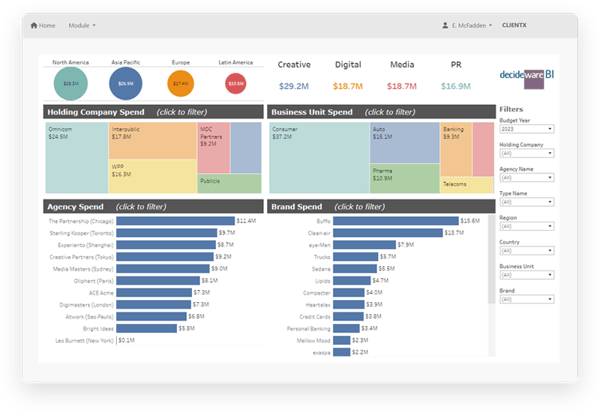Open the E. McFadden user menu
This screenshot has width=600, height=413.
click(472, 25)
